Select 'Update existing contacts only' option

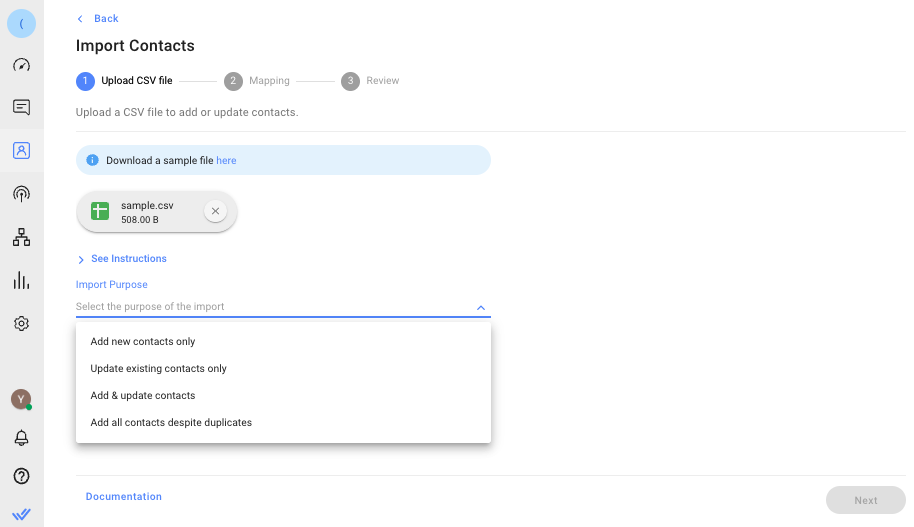click(158, 369)
